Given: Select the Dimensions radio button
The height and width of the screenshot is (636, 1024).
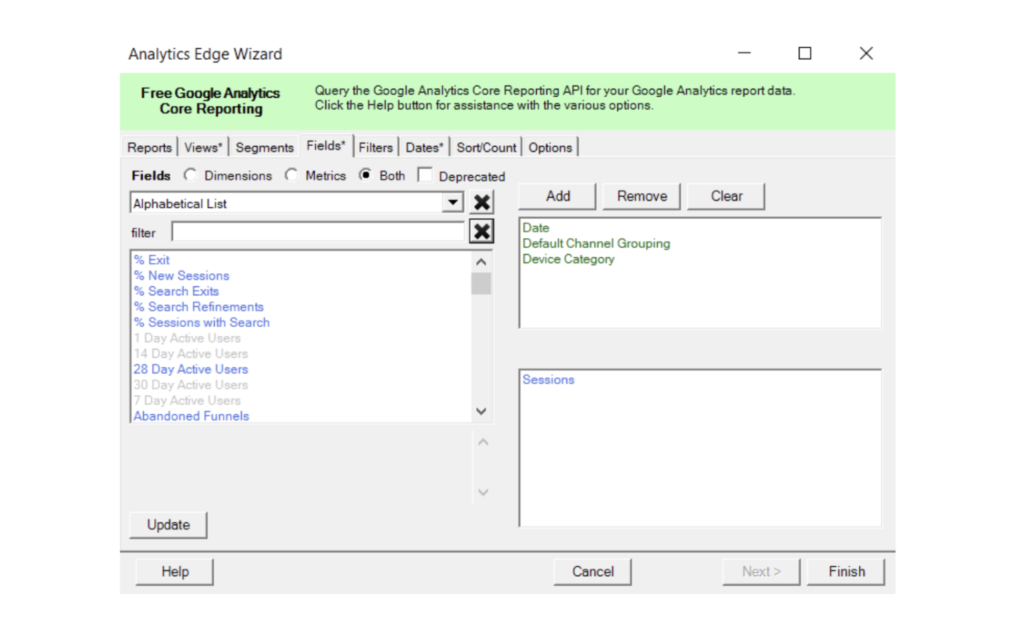Looking at the screenshot, I should 191,175.
